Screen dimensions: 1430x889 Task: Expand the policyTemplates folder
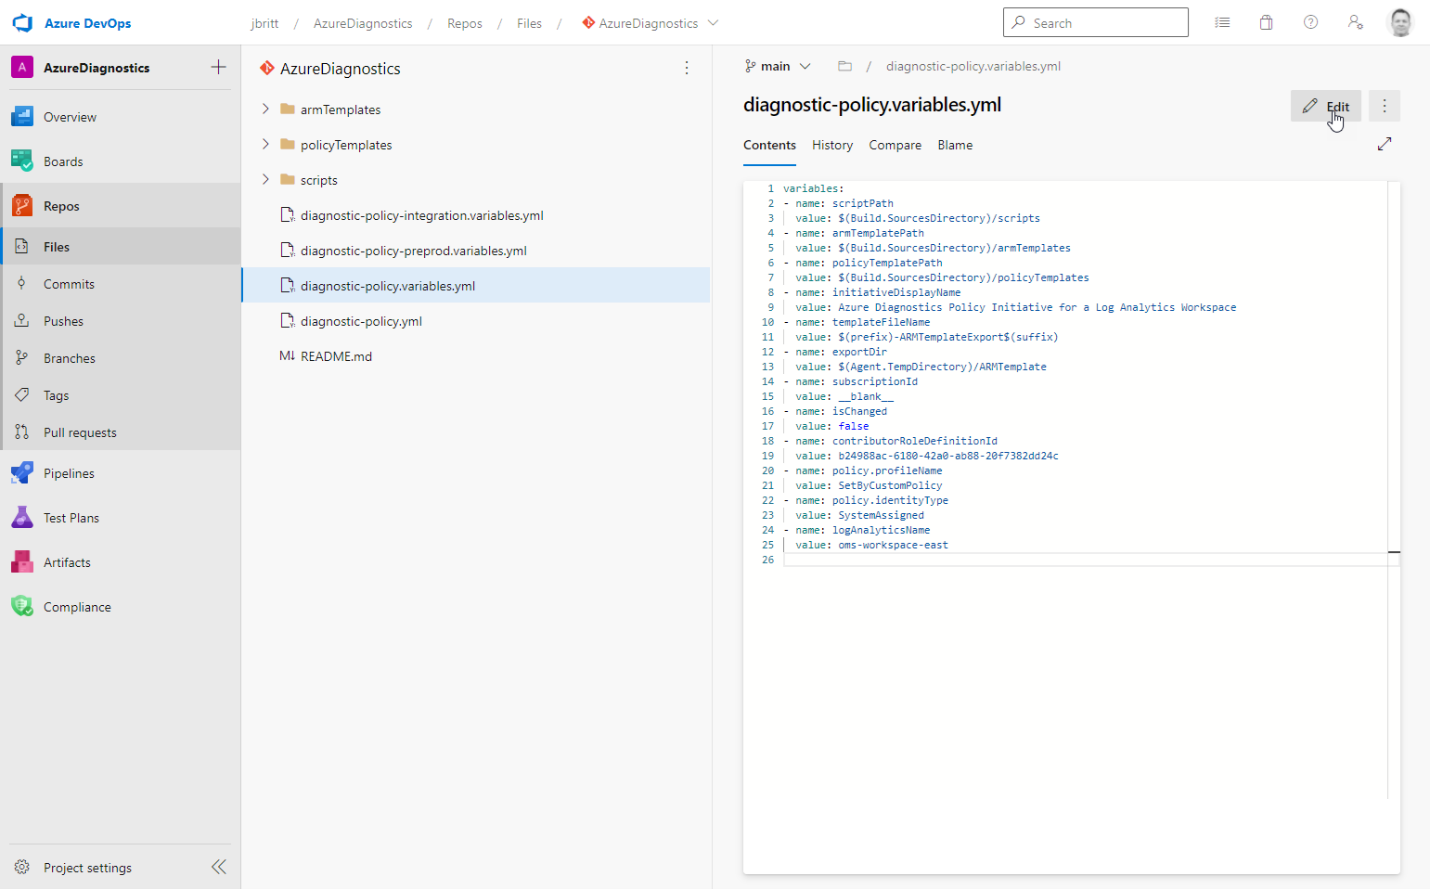pos(265,144)
